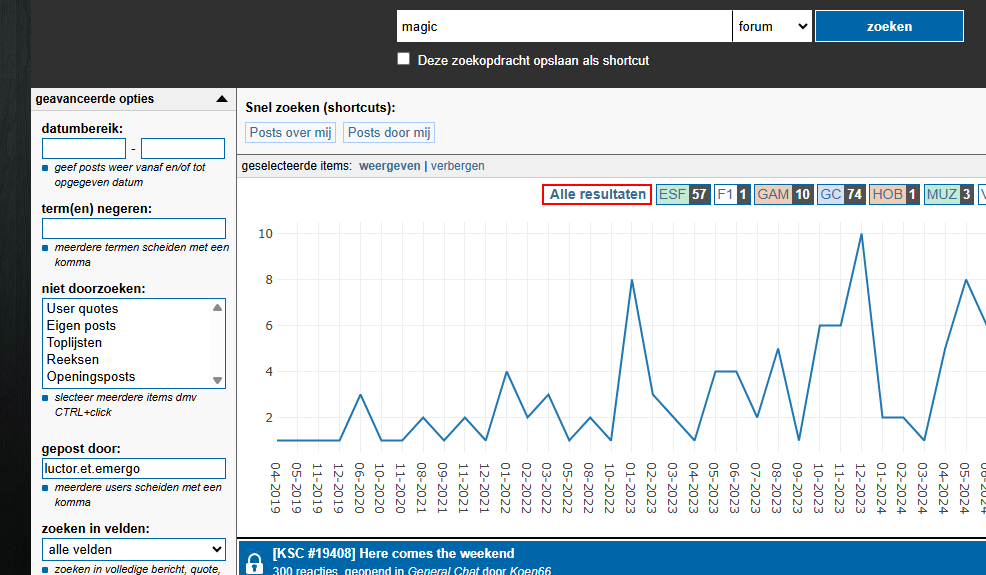Click the date range start field

tap(84, 148)
